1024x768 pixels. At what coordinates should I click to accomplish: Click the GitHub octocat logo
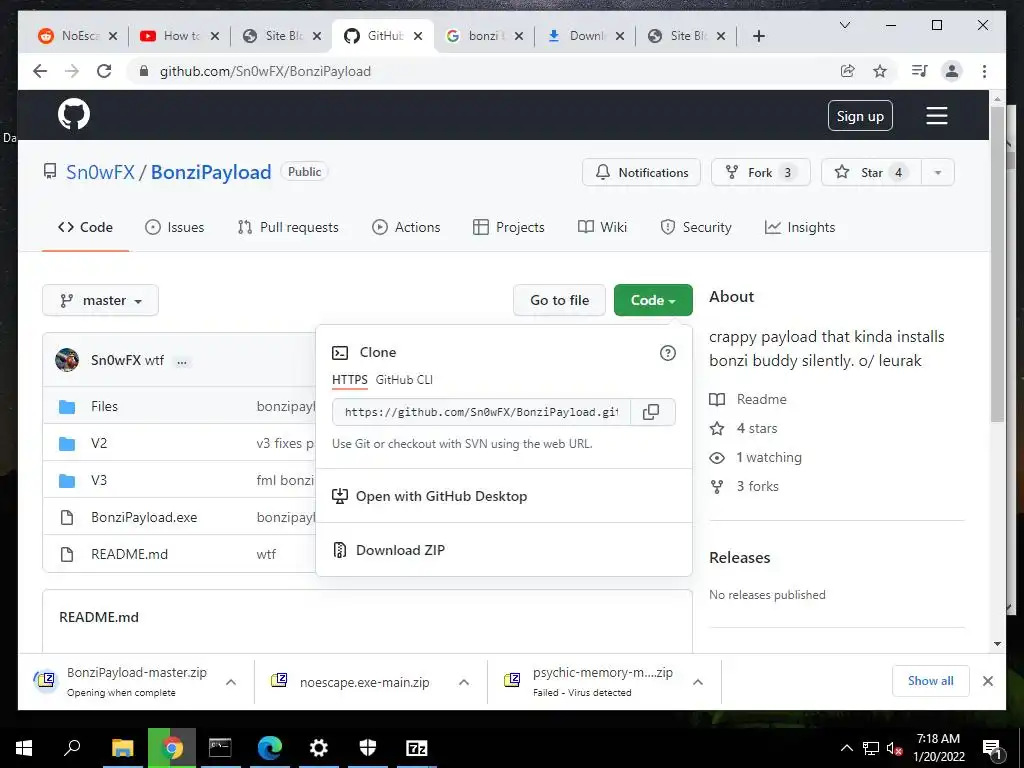point(74,114)
